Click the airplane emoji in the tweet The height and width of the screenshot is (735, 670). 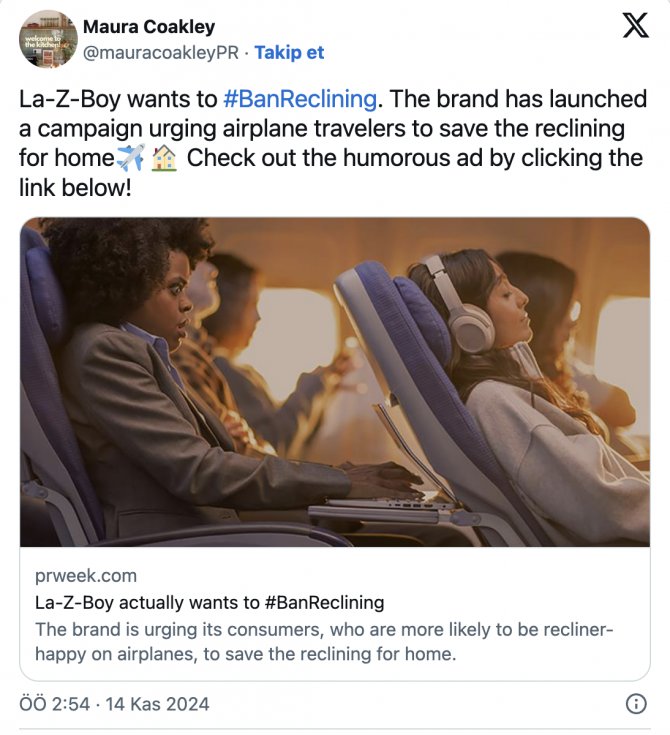[131, 158]
